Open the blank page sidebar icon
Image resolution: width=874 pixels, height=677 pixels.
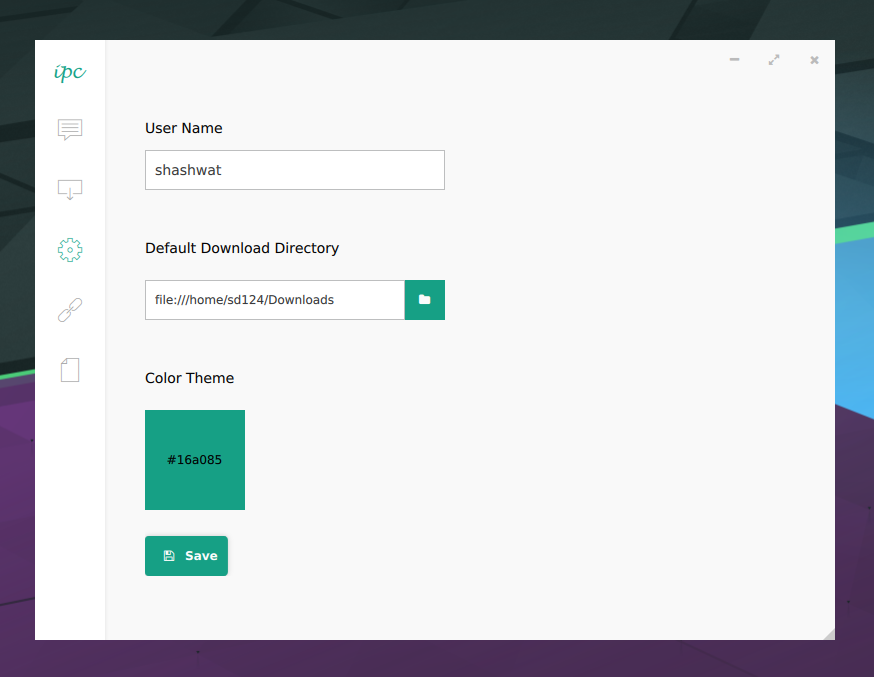70,370
